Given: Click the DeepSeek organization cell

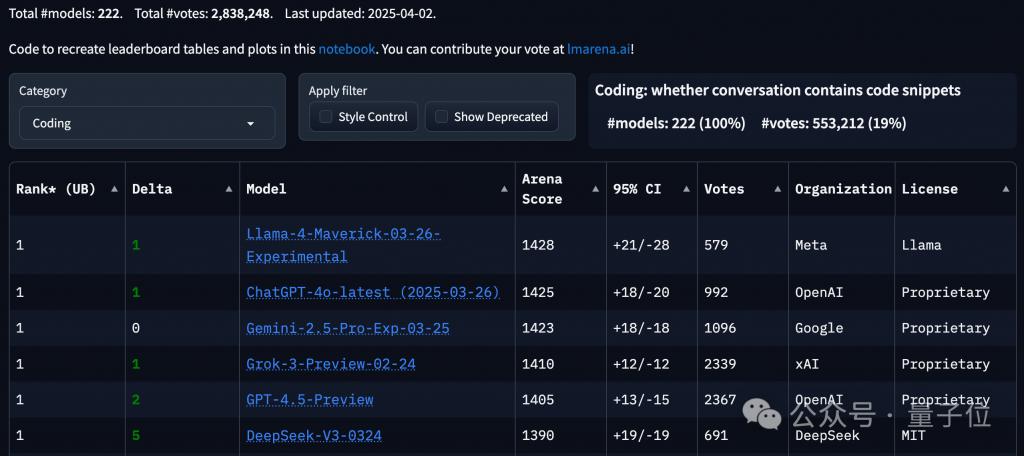Looking at the screenshot, I should [x=827, y=435].
